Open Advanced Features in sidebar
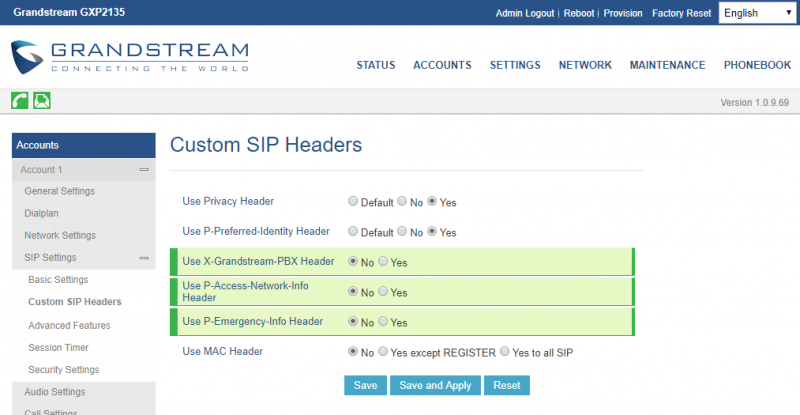 [x=69, y=325]
